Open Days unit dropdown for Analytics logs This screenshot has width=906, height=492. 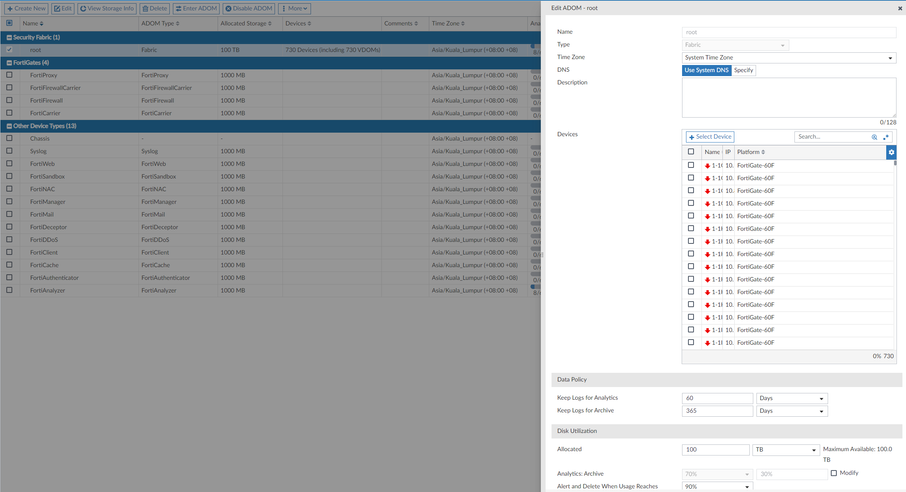pyautogui.click(x=792, y=398)
